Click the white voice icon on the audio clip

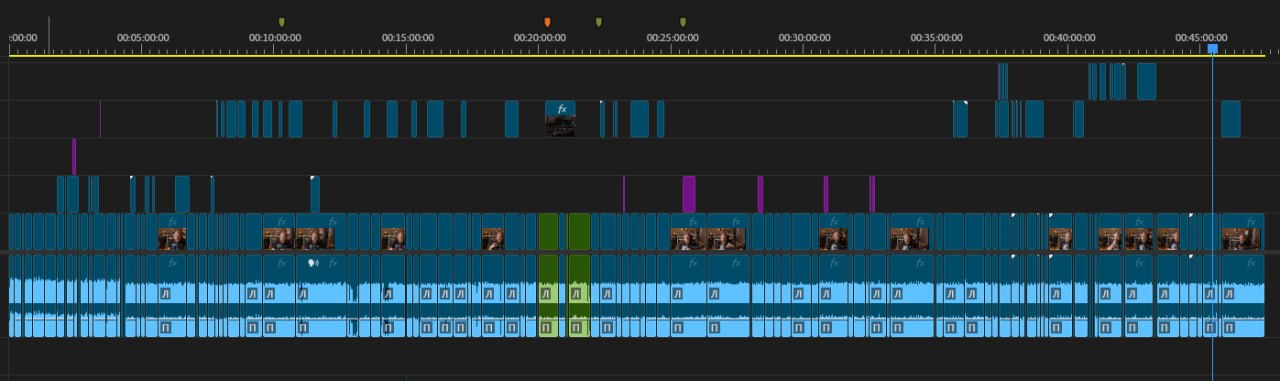[x=312, y=263]
